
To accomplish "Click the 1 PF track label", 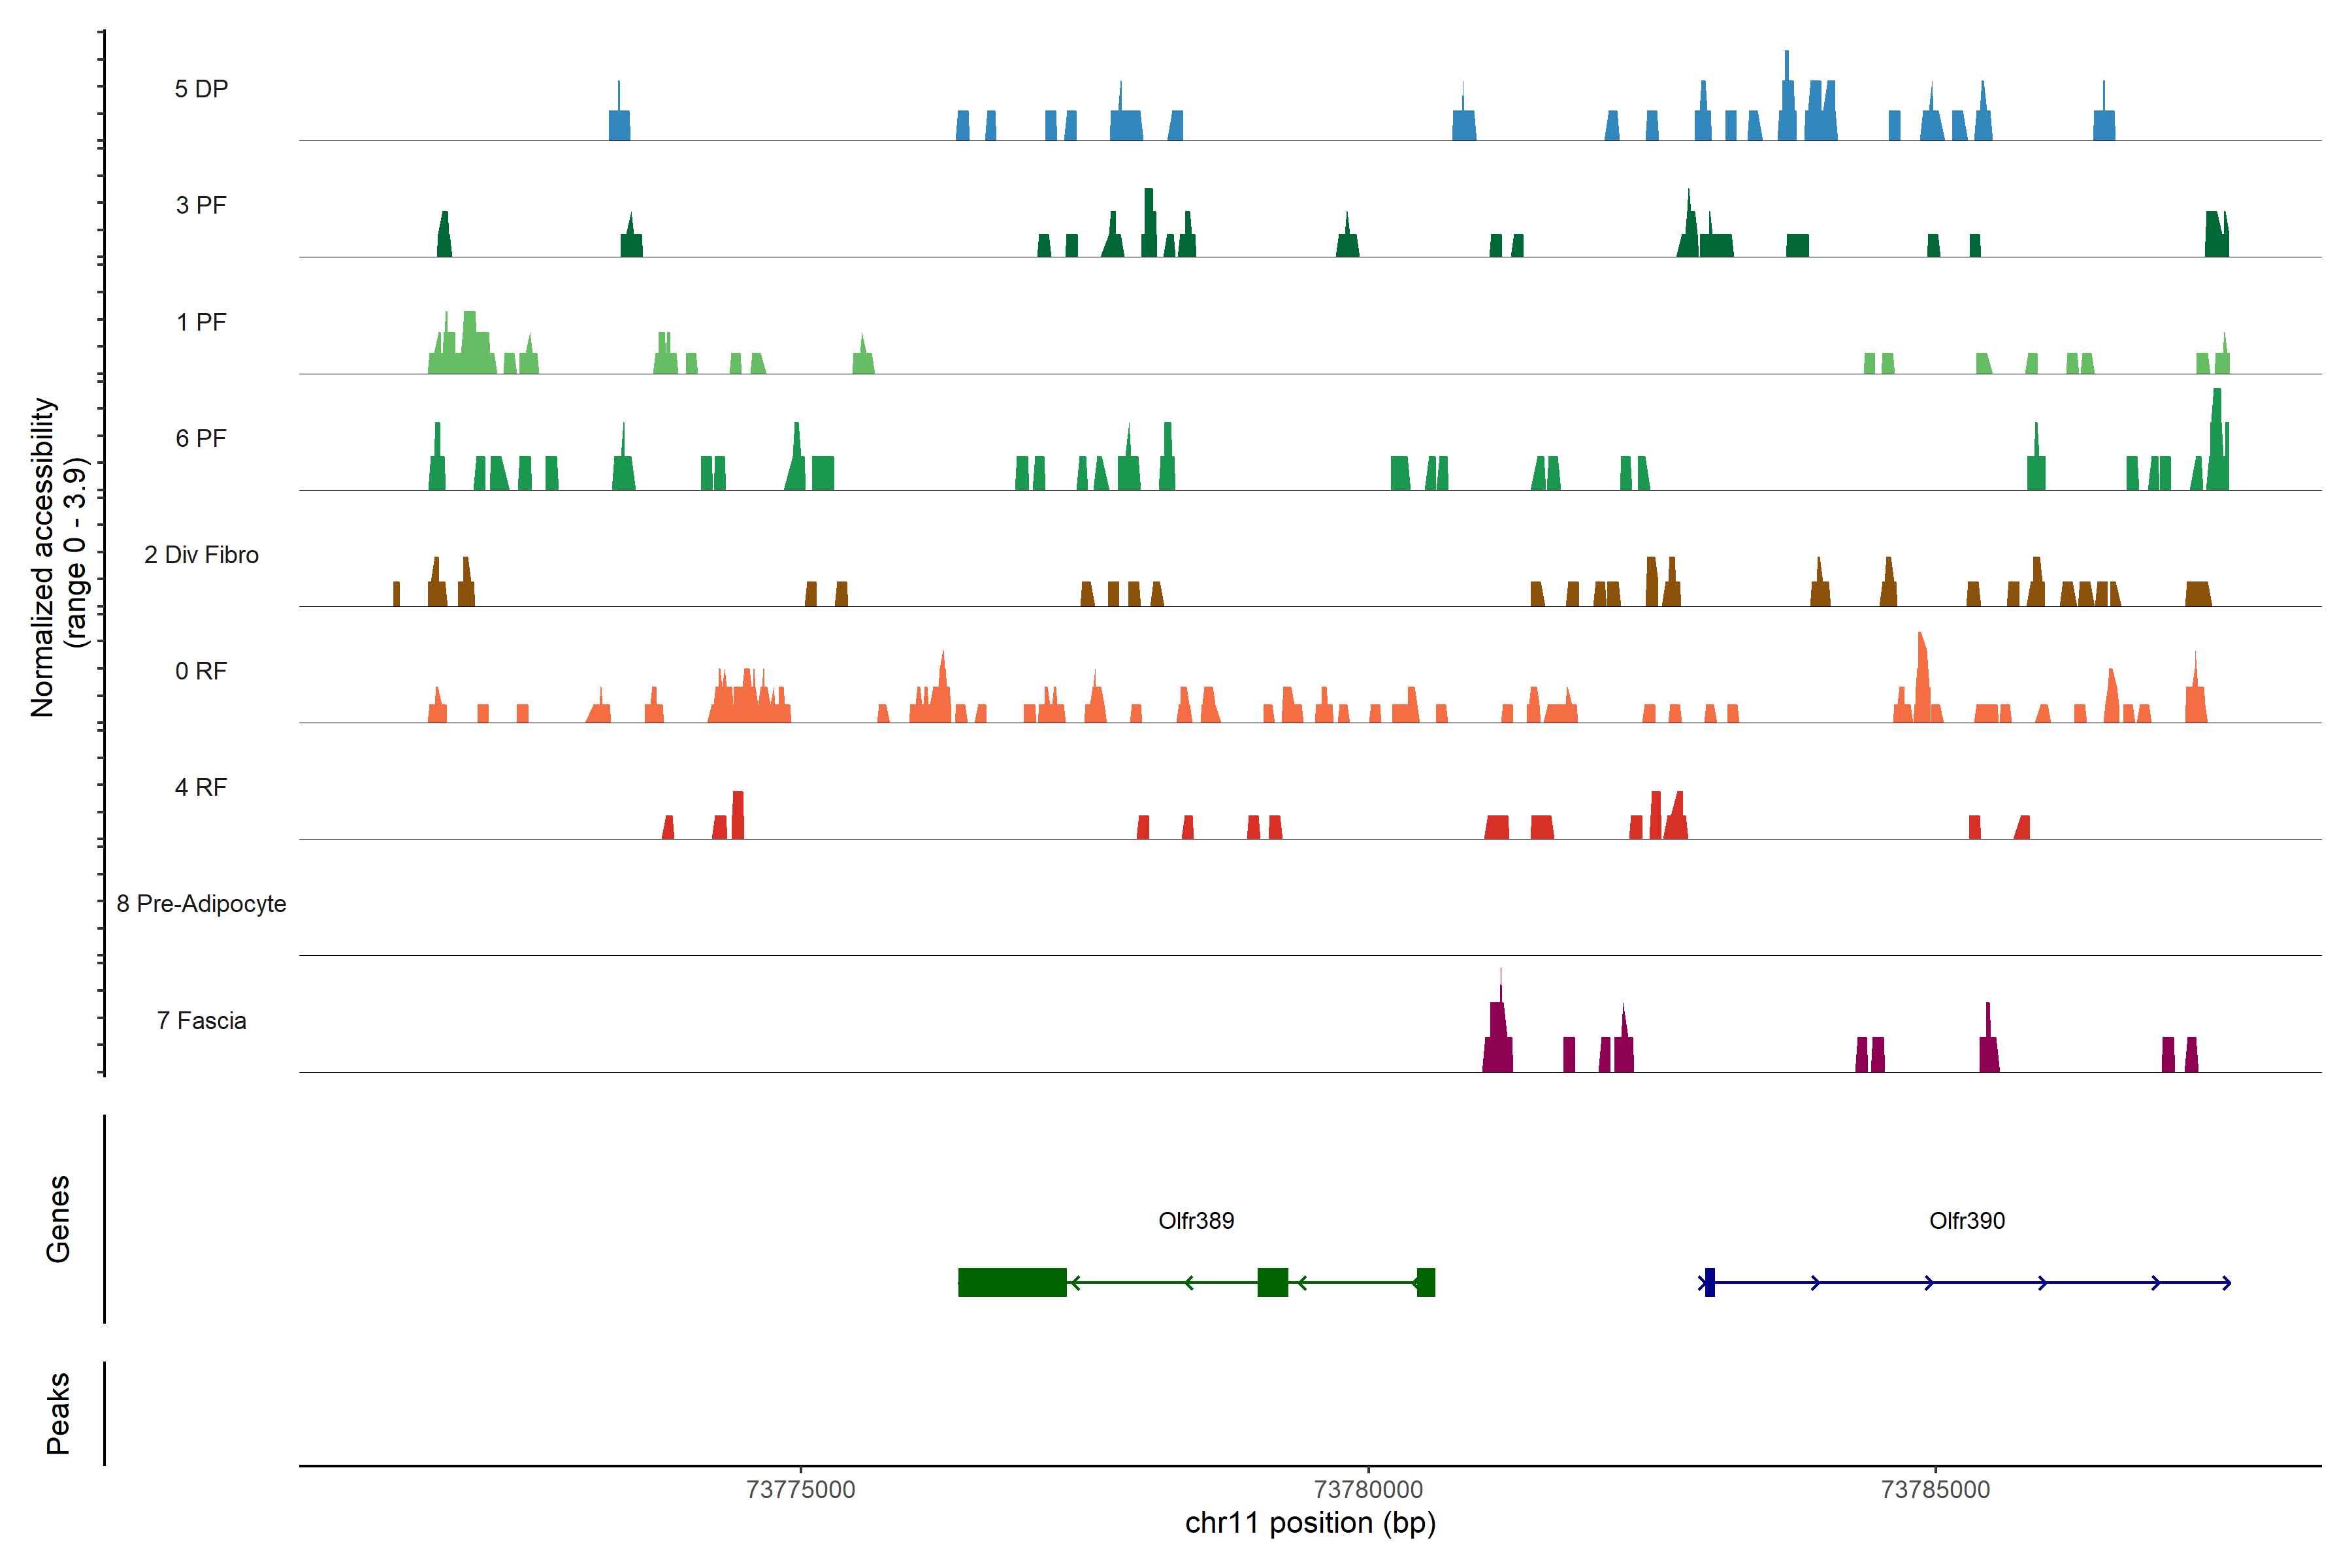I will pos(201,322).
